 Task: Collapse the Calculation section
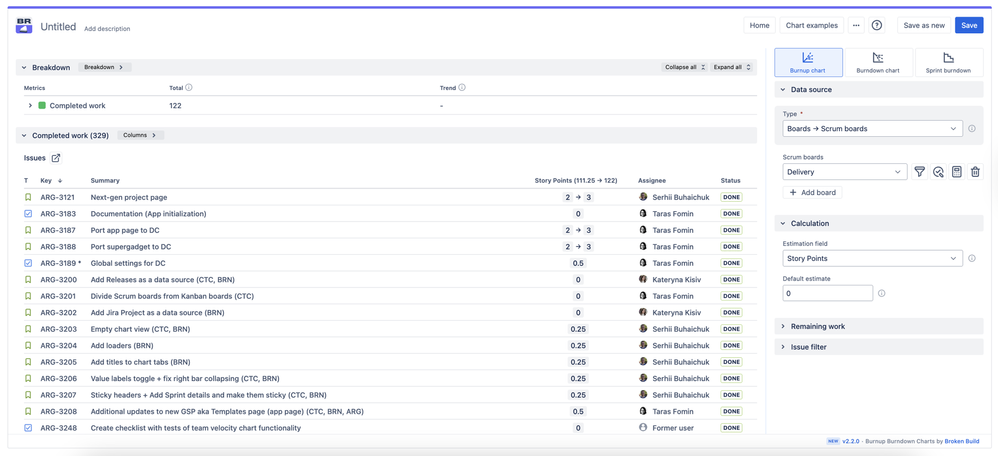click(783, 224)
